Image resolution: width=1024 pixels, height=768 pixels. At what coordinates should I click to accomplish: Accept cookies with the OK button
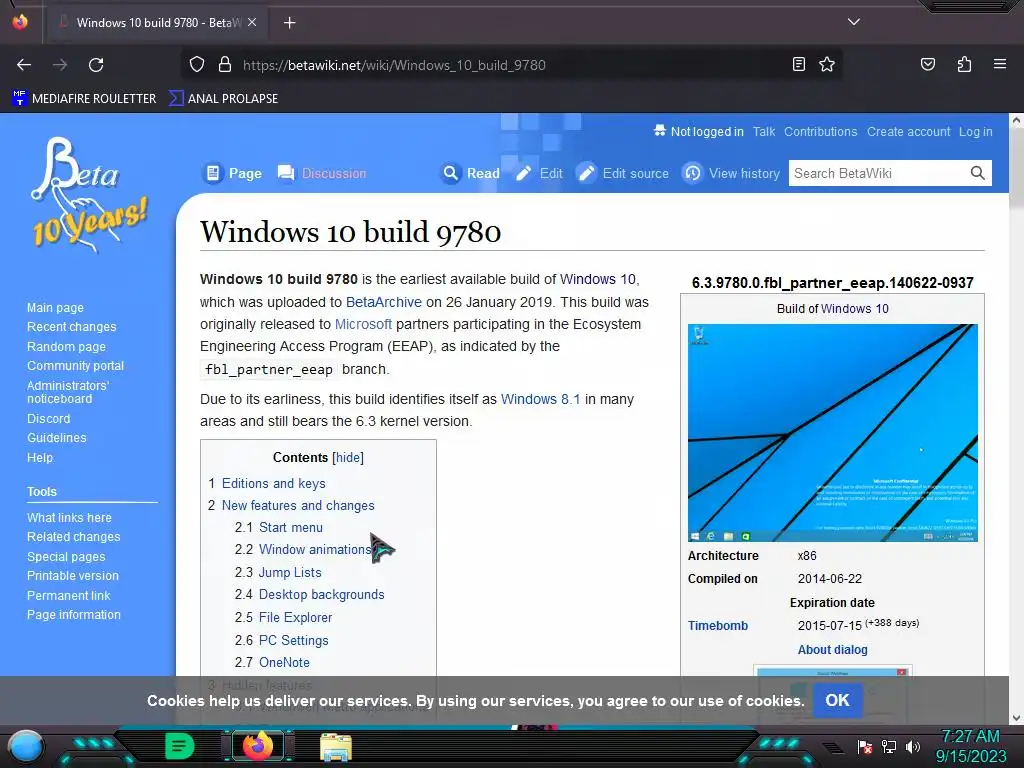837,701
